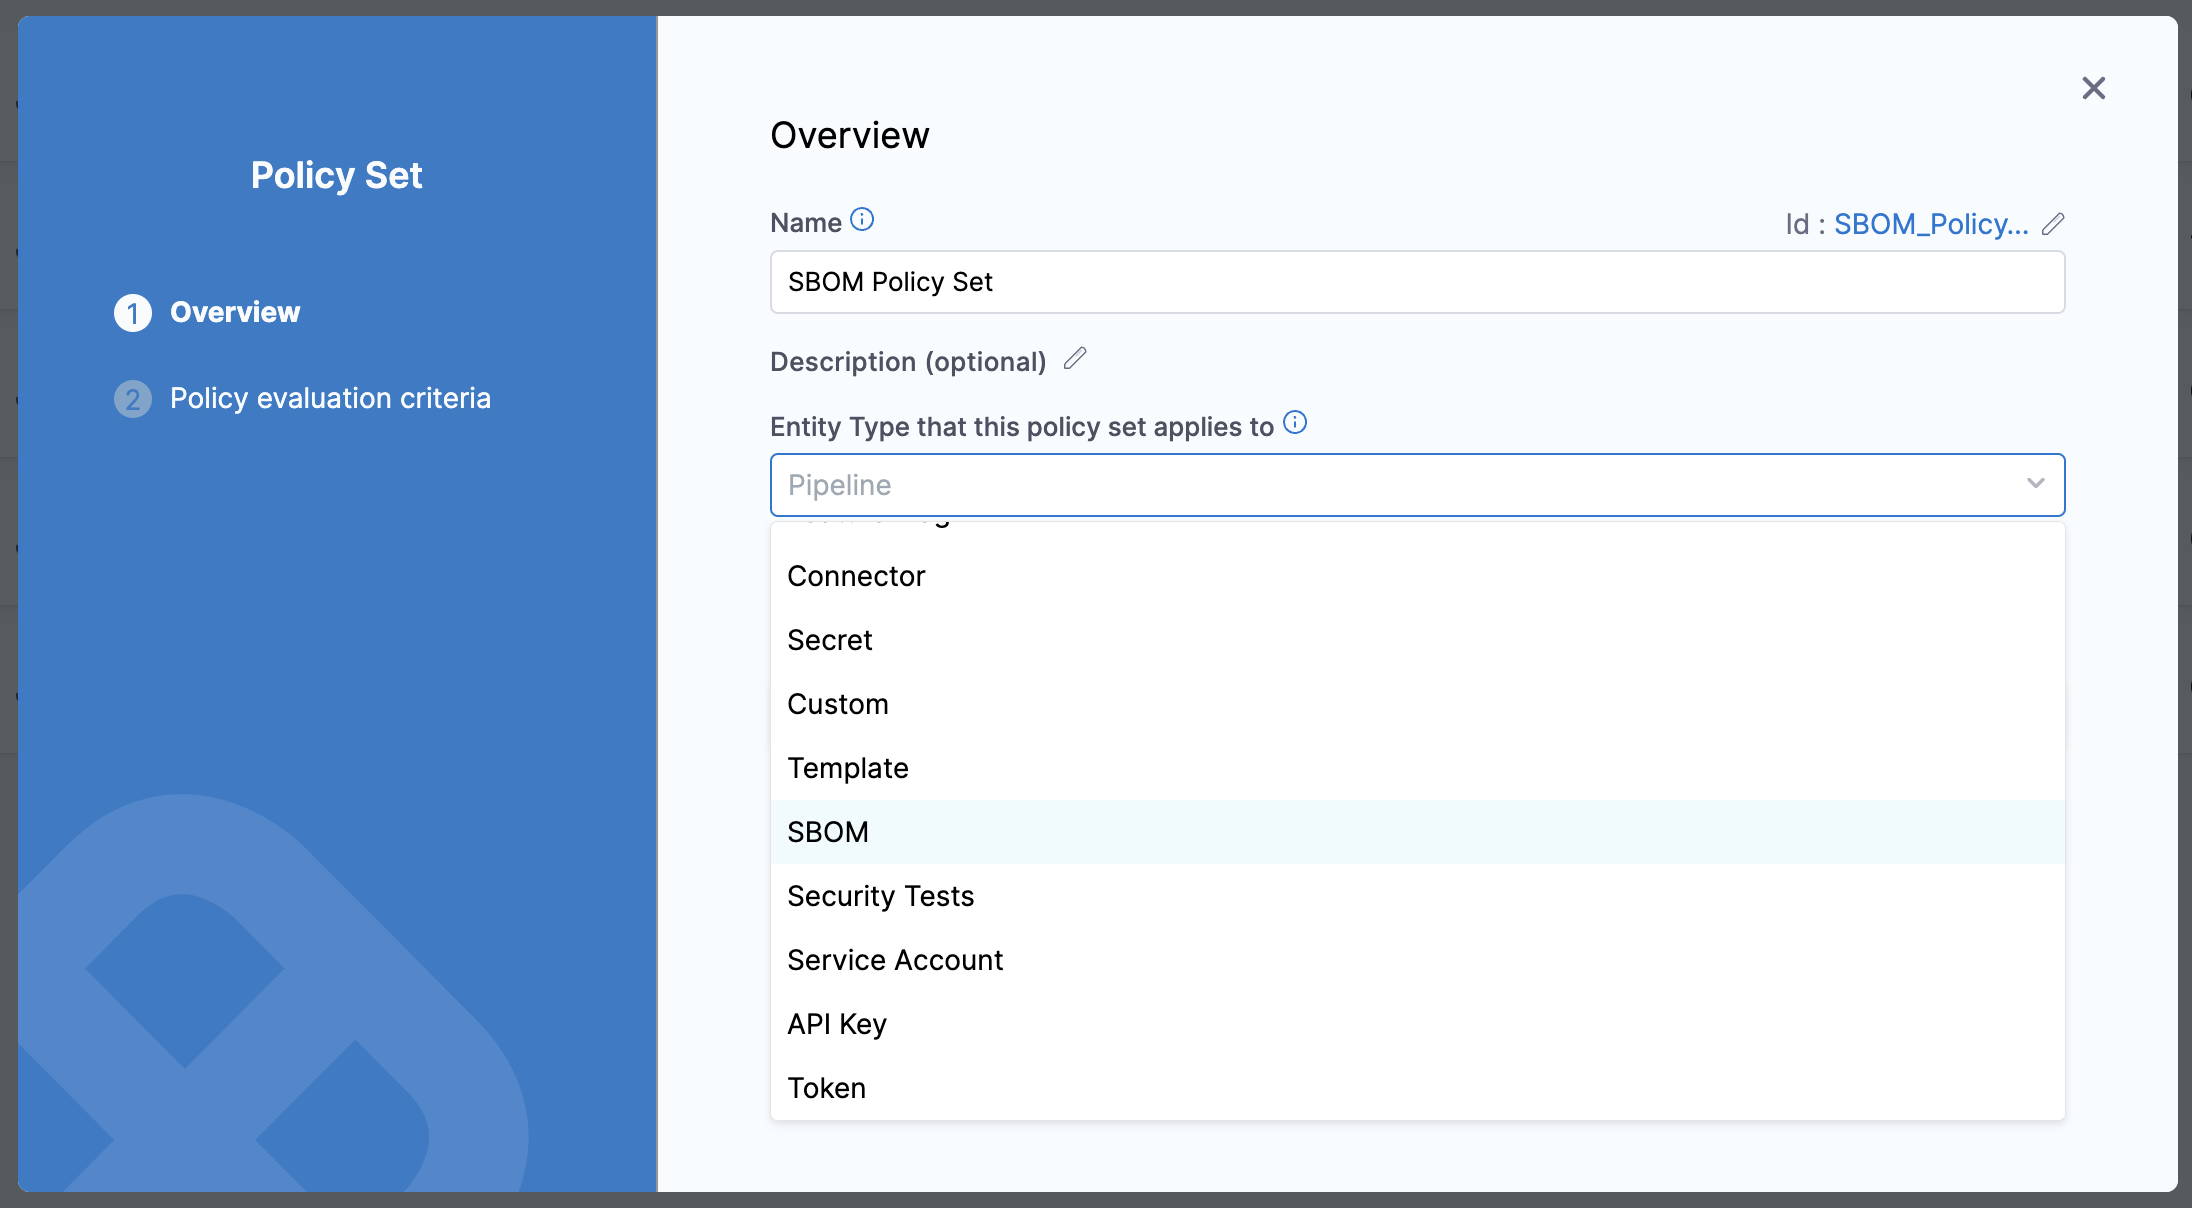The height and width of the screenshot is (1208, 2192).
Task: Open Policy evaluation criteria step
Action: [x=330, y=398]
